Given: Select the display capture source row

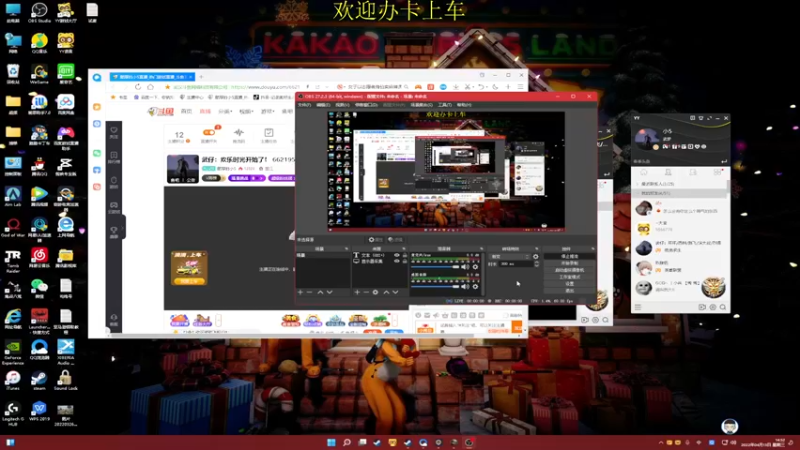Looking at the screenshot, I should click(380, 261).
